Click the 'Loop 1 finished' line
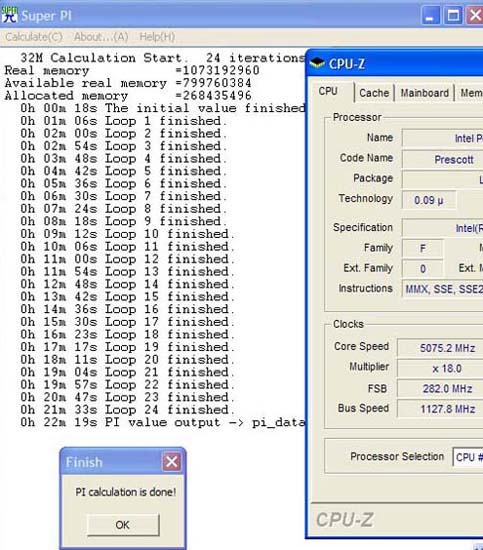This screenshot has height=550, width=483. click(x=124, y=121)
